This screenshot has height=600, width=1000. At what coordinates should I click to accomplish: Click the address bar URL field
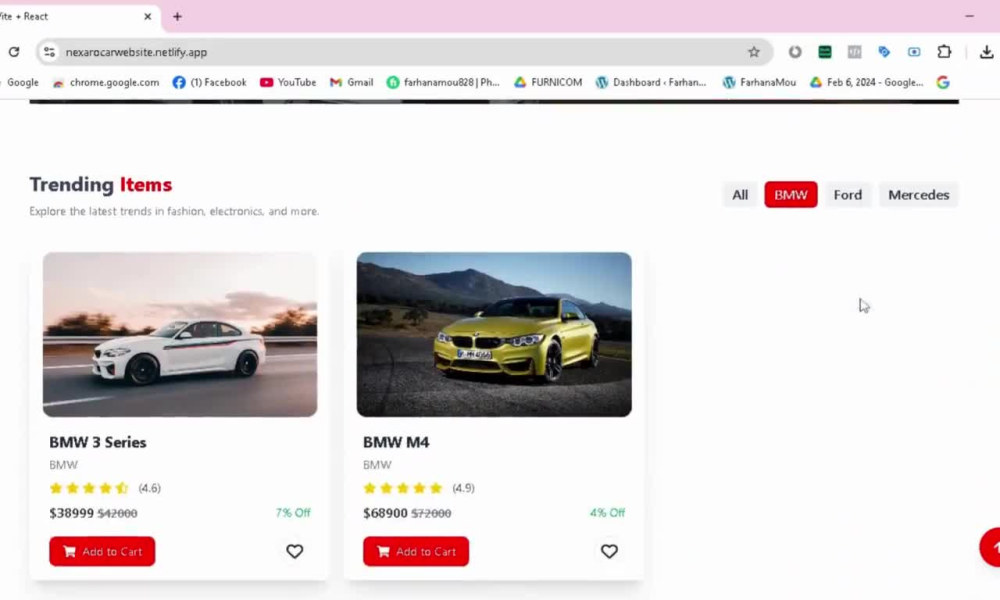404,52
